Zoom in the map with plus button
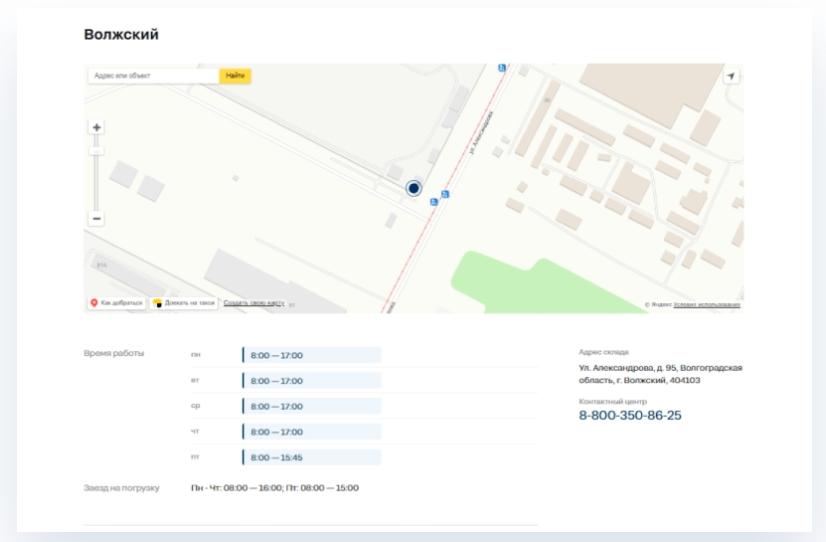The height and width of the screenshot is (542, 826). tap(96, 128)
